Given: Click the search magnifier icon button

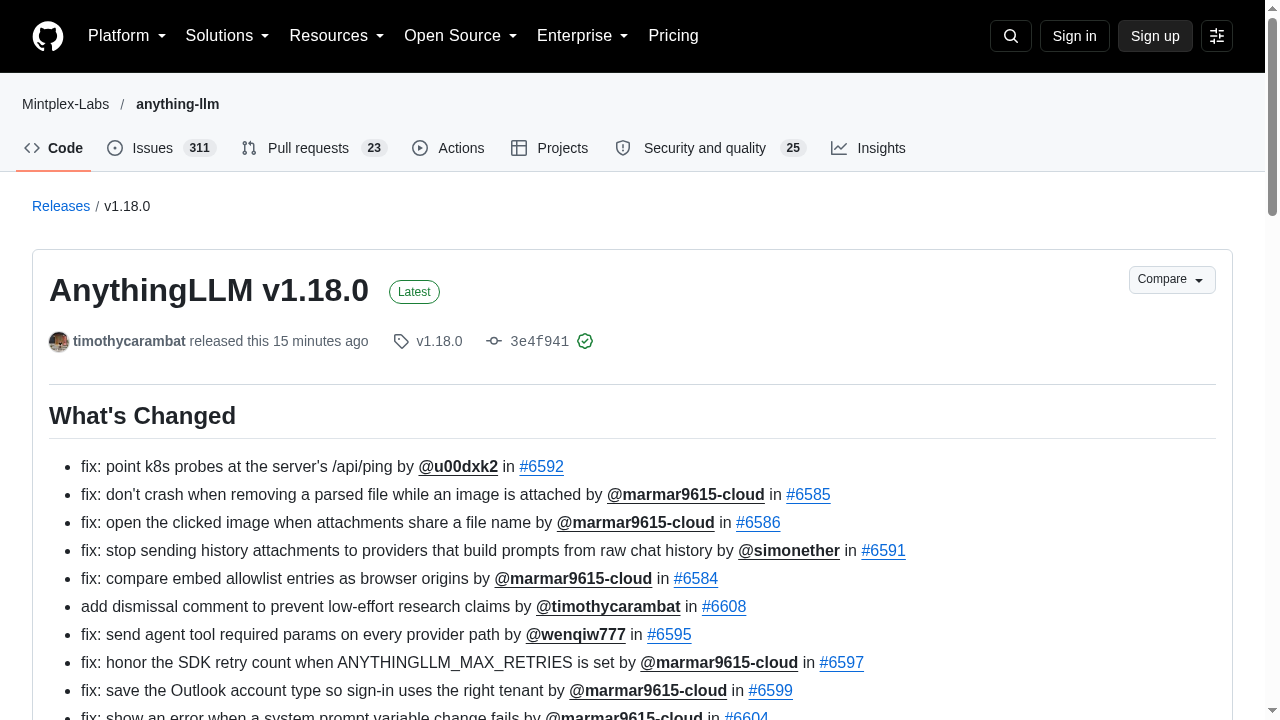Looking at the screenshot, I should click(1011, 36).
